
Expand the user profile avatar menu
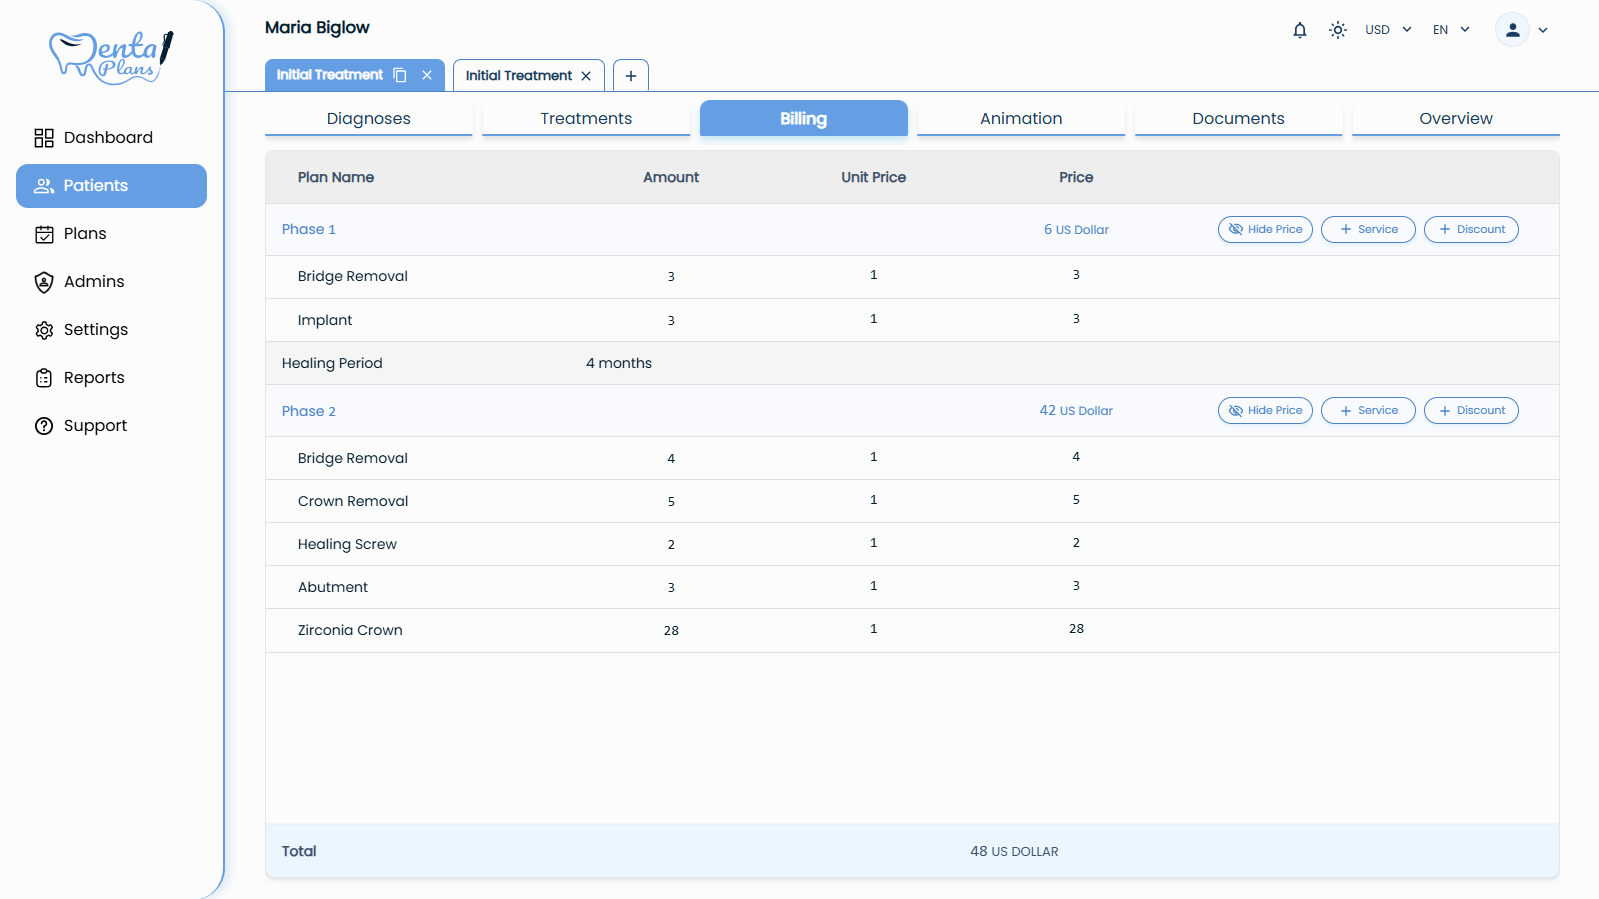point(1521,30)
